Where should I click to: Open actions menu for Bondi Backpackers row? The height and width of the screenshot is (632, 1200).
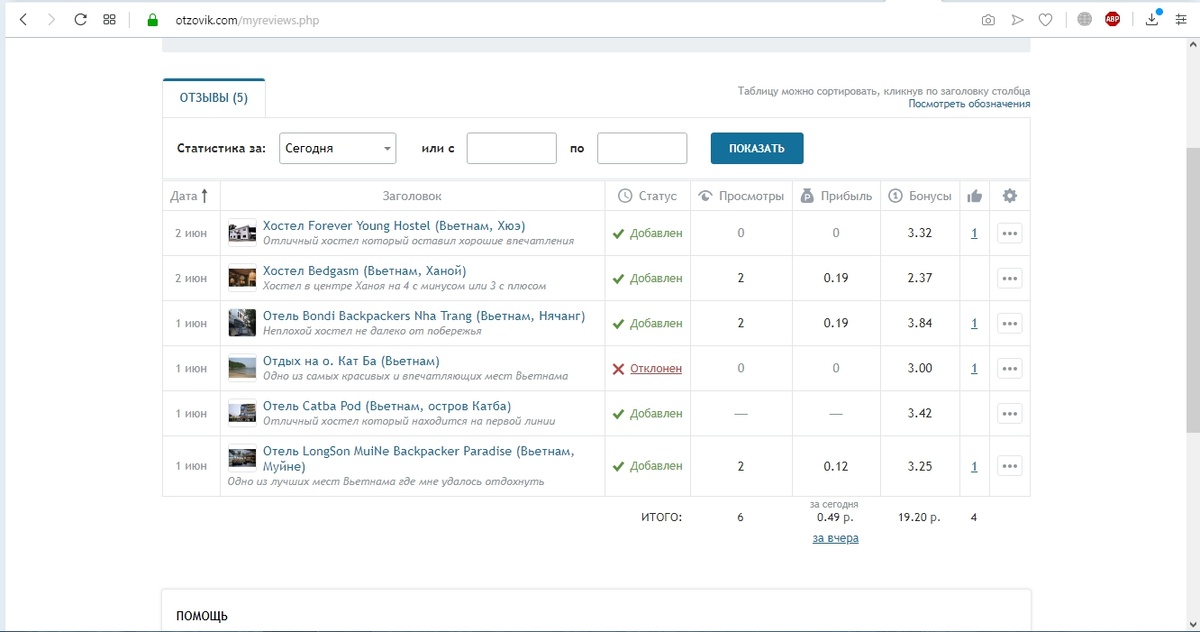1009,323
